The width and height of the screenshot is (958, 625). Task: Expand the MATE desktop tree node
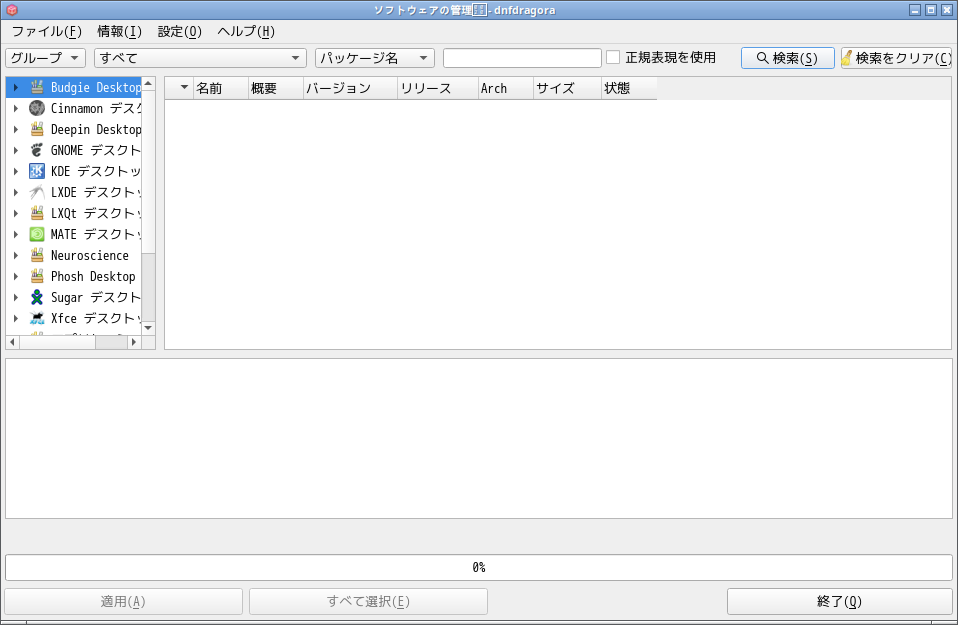[x=16, y=234]
